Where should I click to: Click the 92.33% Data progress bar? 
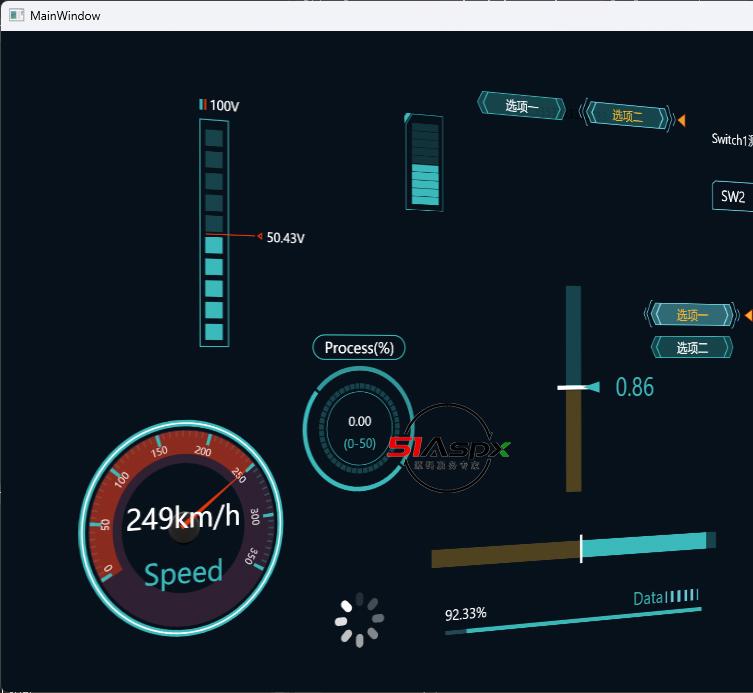(573, 621)
